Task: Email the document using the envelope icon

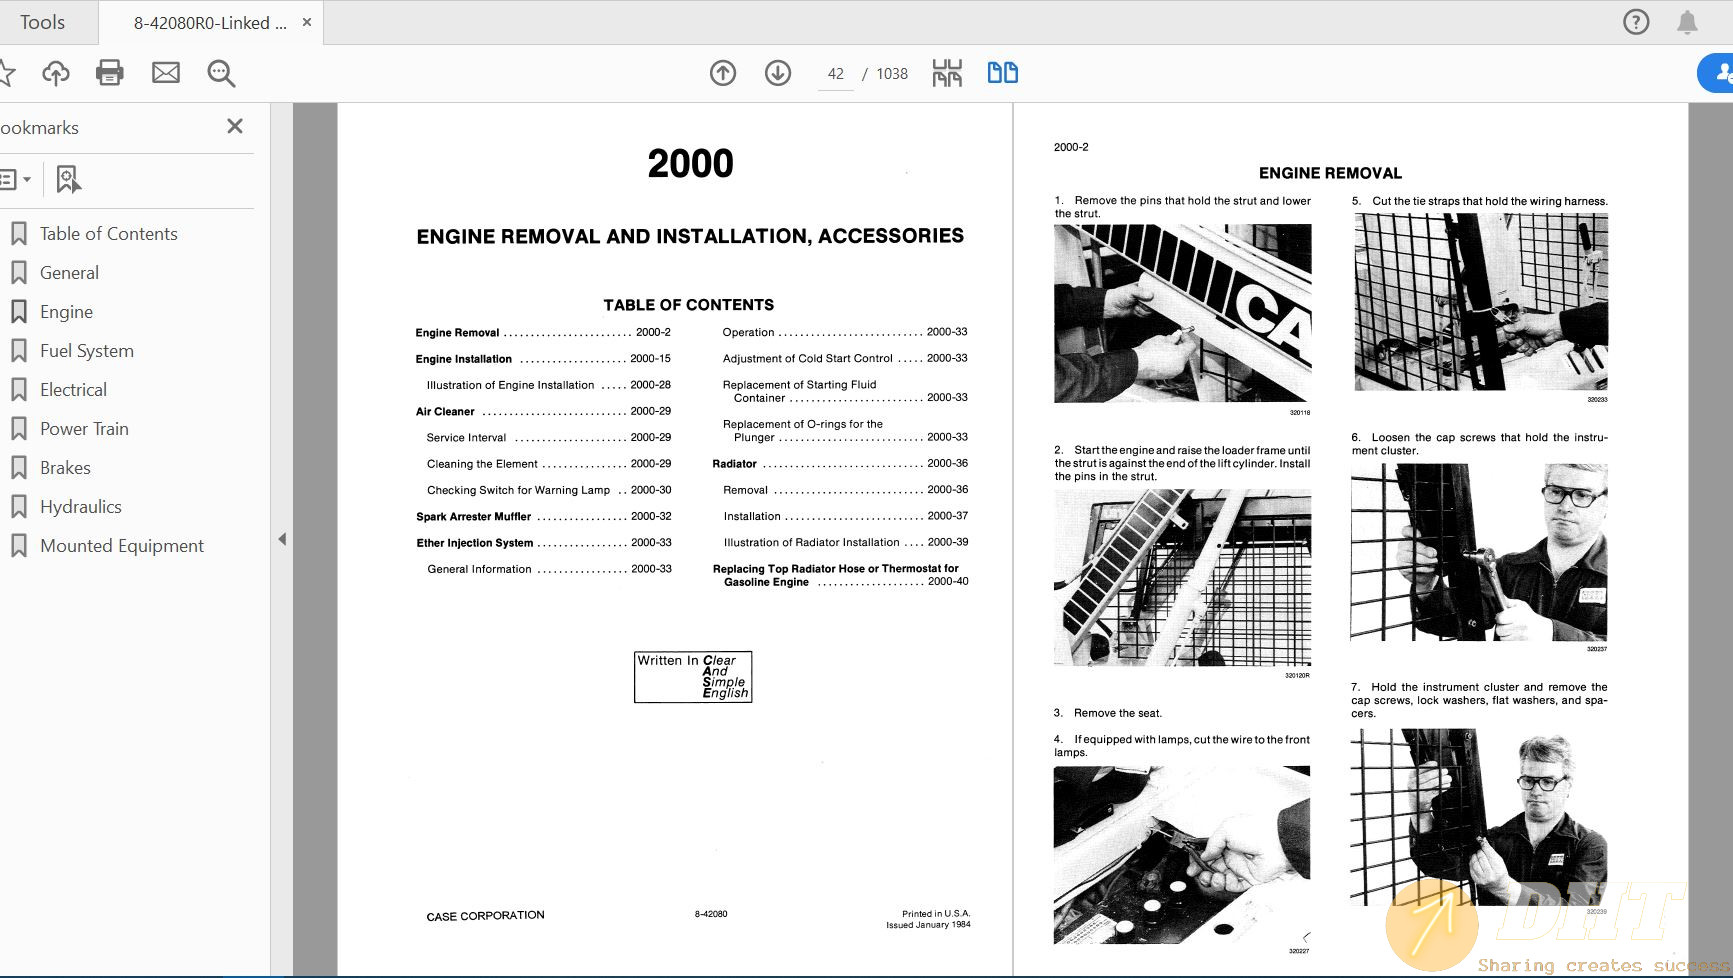Action: pyautogui.click(x=165, y=72)
